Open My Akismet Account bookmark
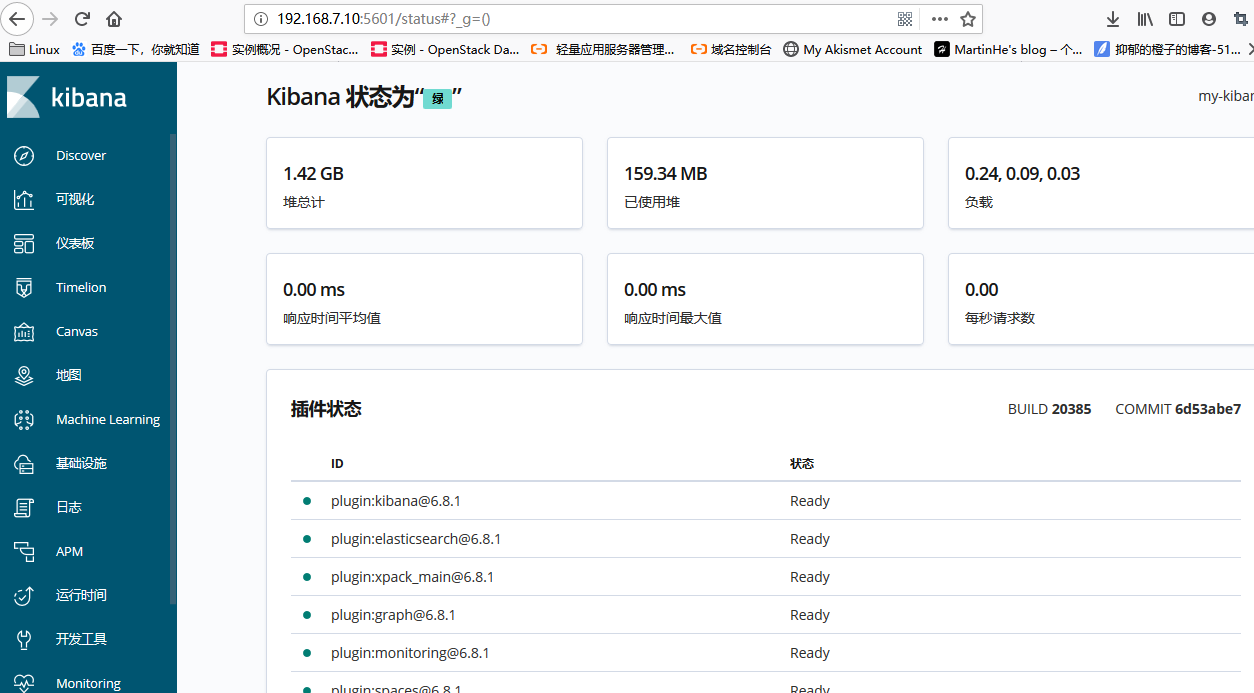The width and height of the screenshot is (1254, 693). (x=852, y=49)
